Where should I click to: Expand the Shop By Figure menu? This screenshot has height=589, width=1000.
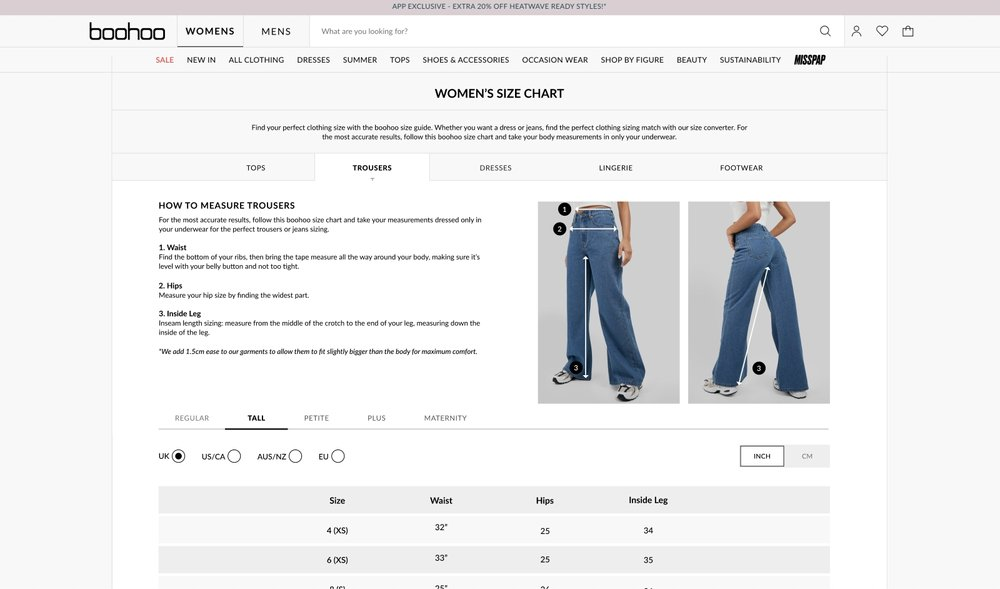click(632, 60)
